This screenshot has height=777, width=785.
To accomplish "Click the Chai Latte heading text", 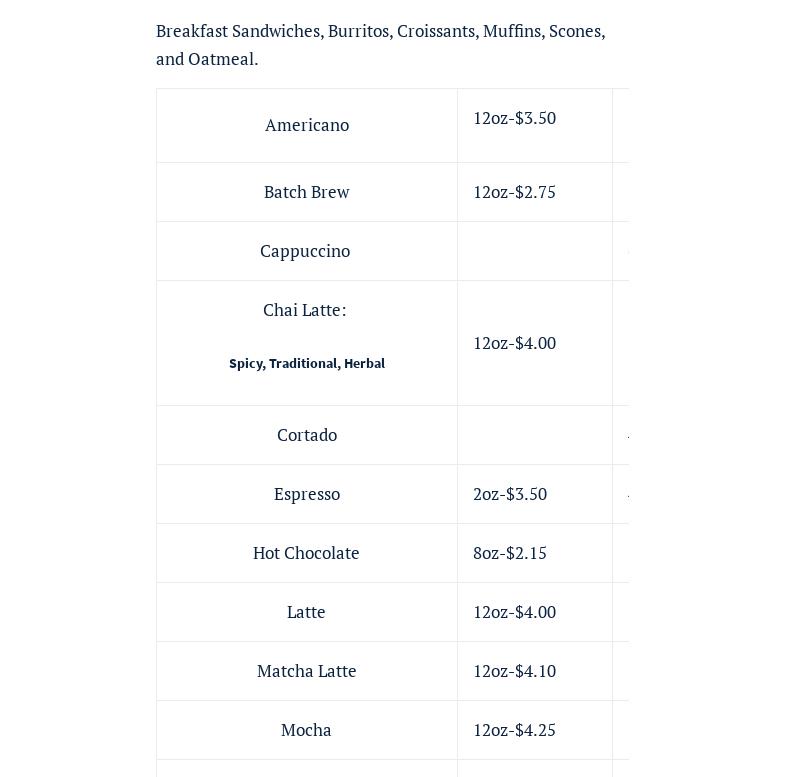I will point(305,310).
